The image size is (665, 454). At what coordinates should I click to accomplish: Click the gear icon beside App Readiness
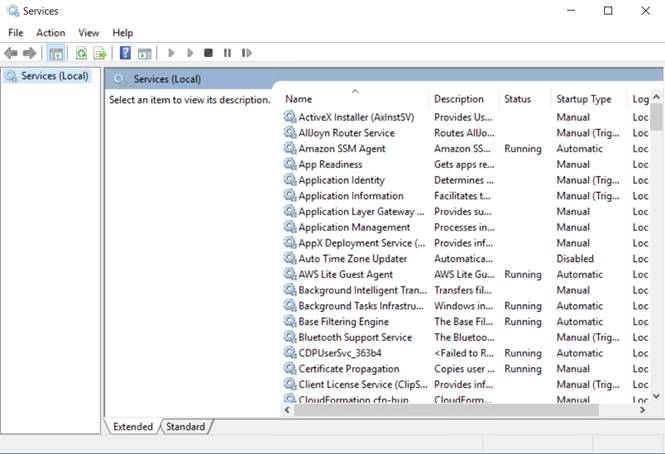pos(290,164)
